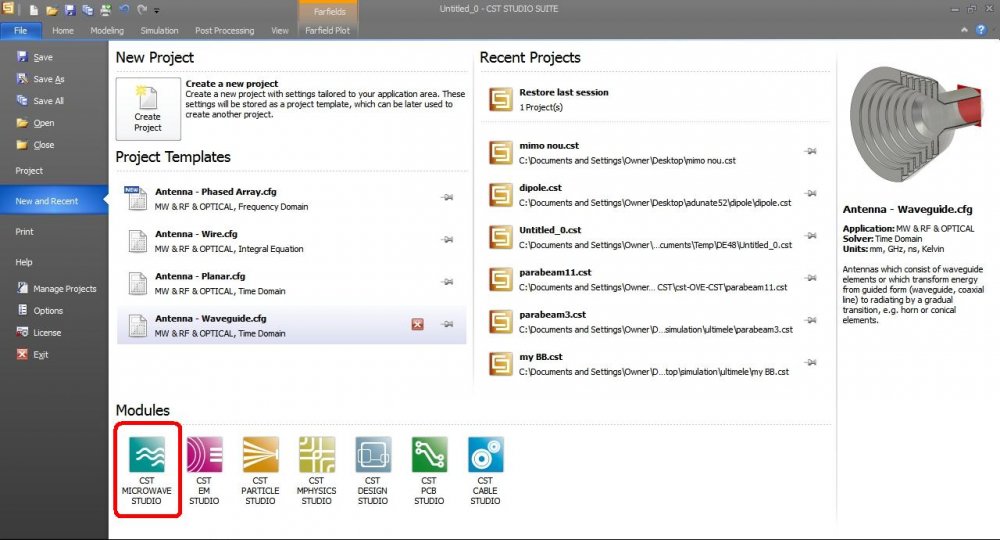Select Antenna - Phased Array.cfg template
The image size is (1000, 540).
(x=291, y=198)
